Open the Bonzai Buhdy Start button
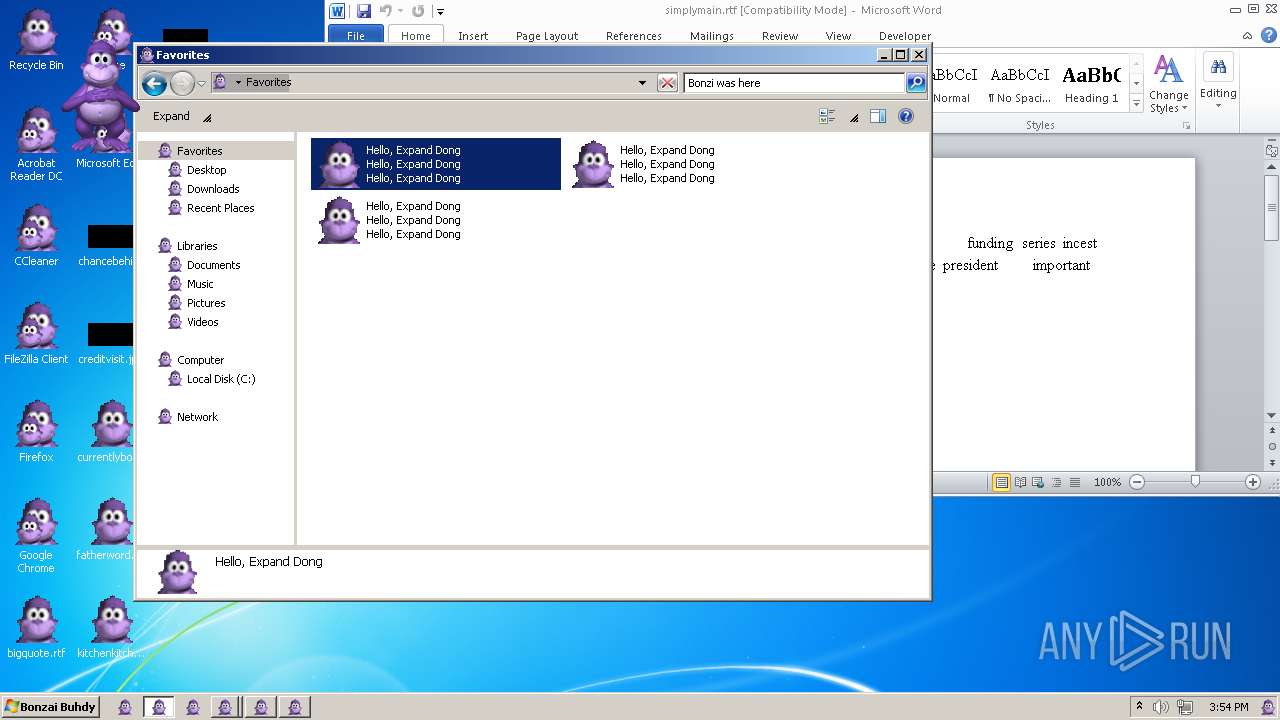The height and width of the screenshot is (720, 1280). coord(52,707)
